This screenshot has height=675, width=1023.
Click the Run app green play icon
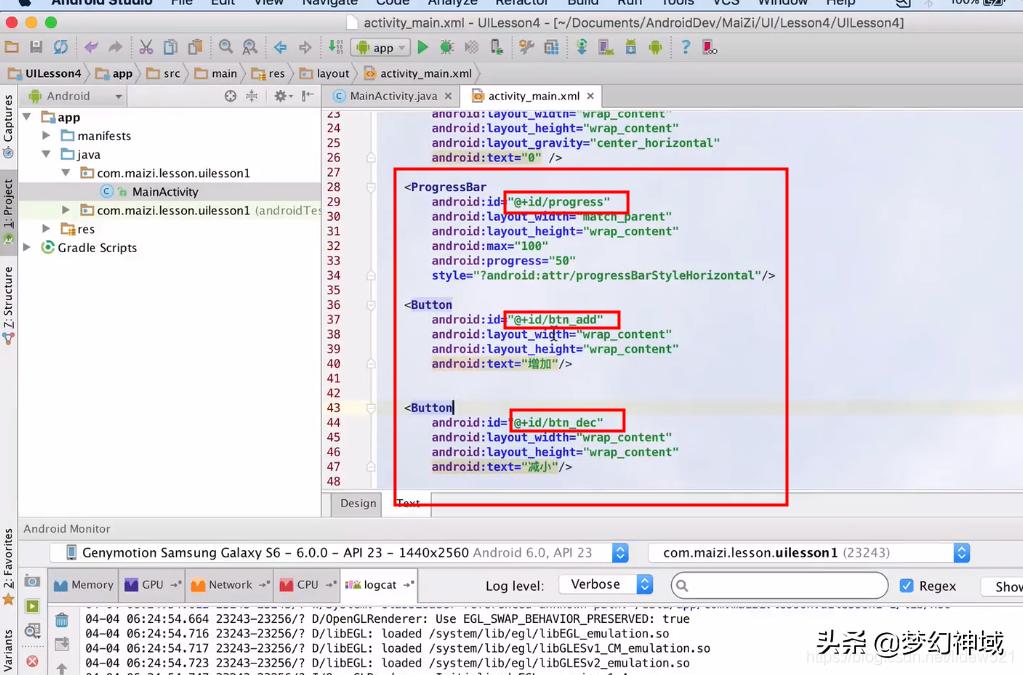(423, 47)
